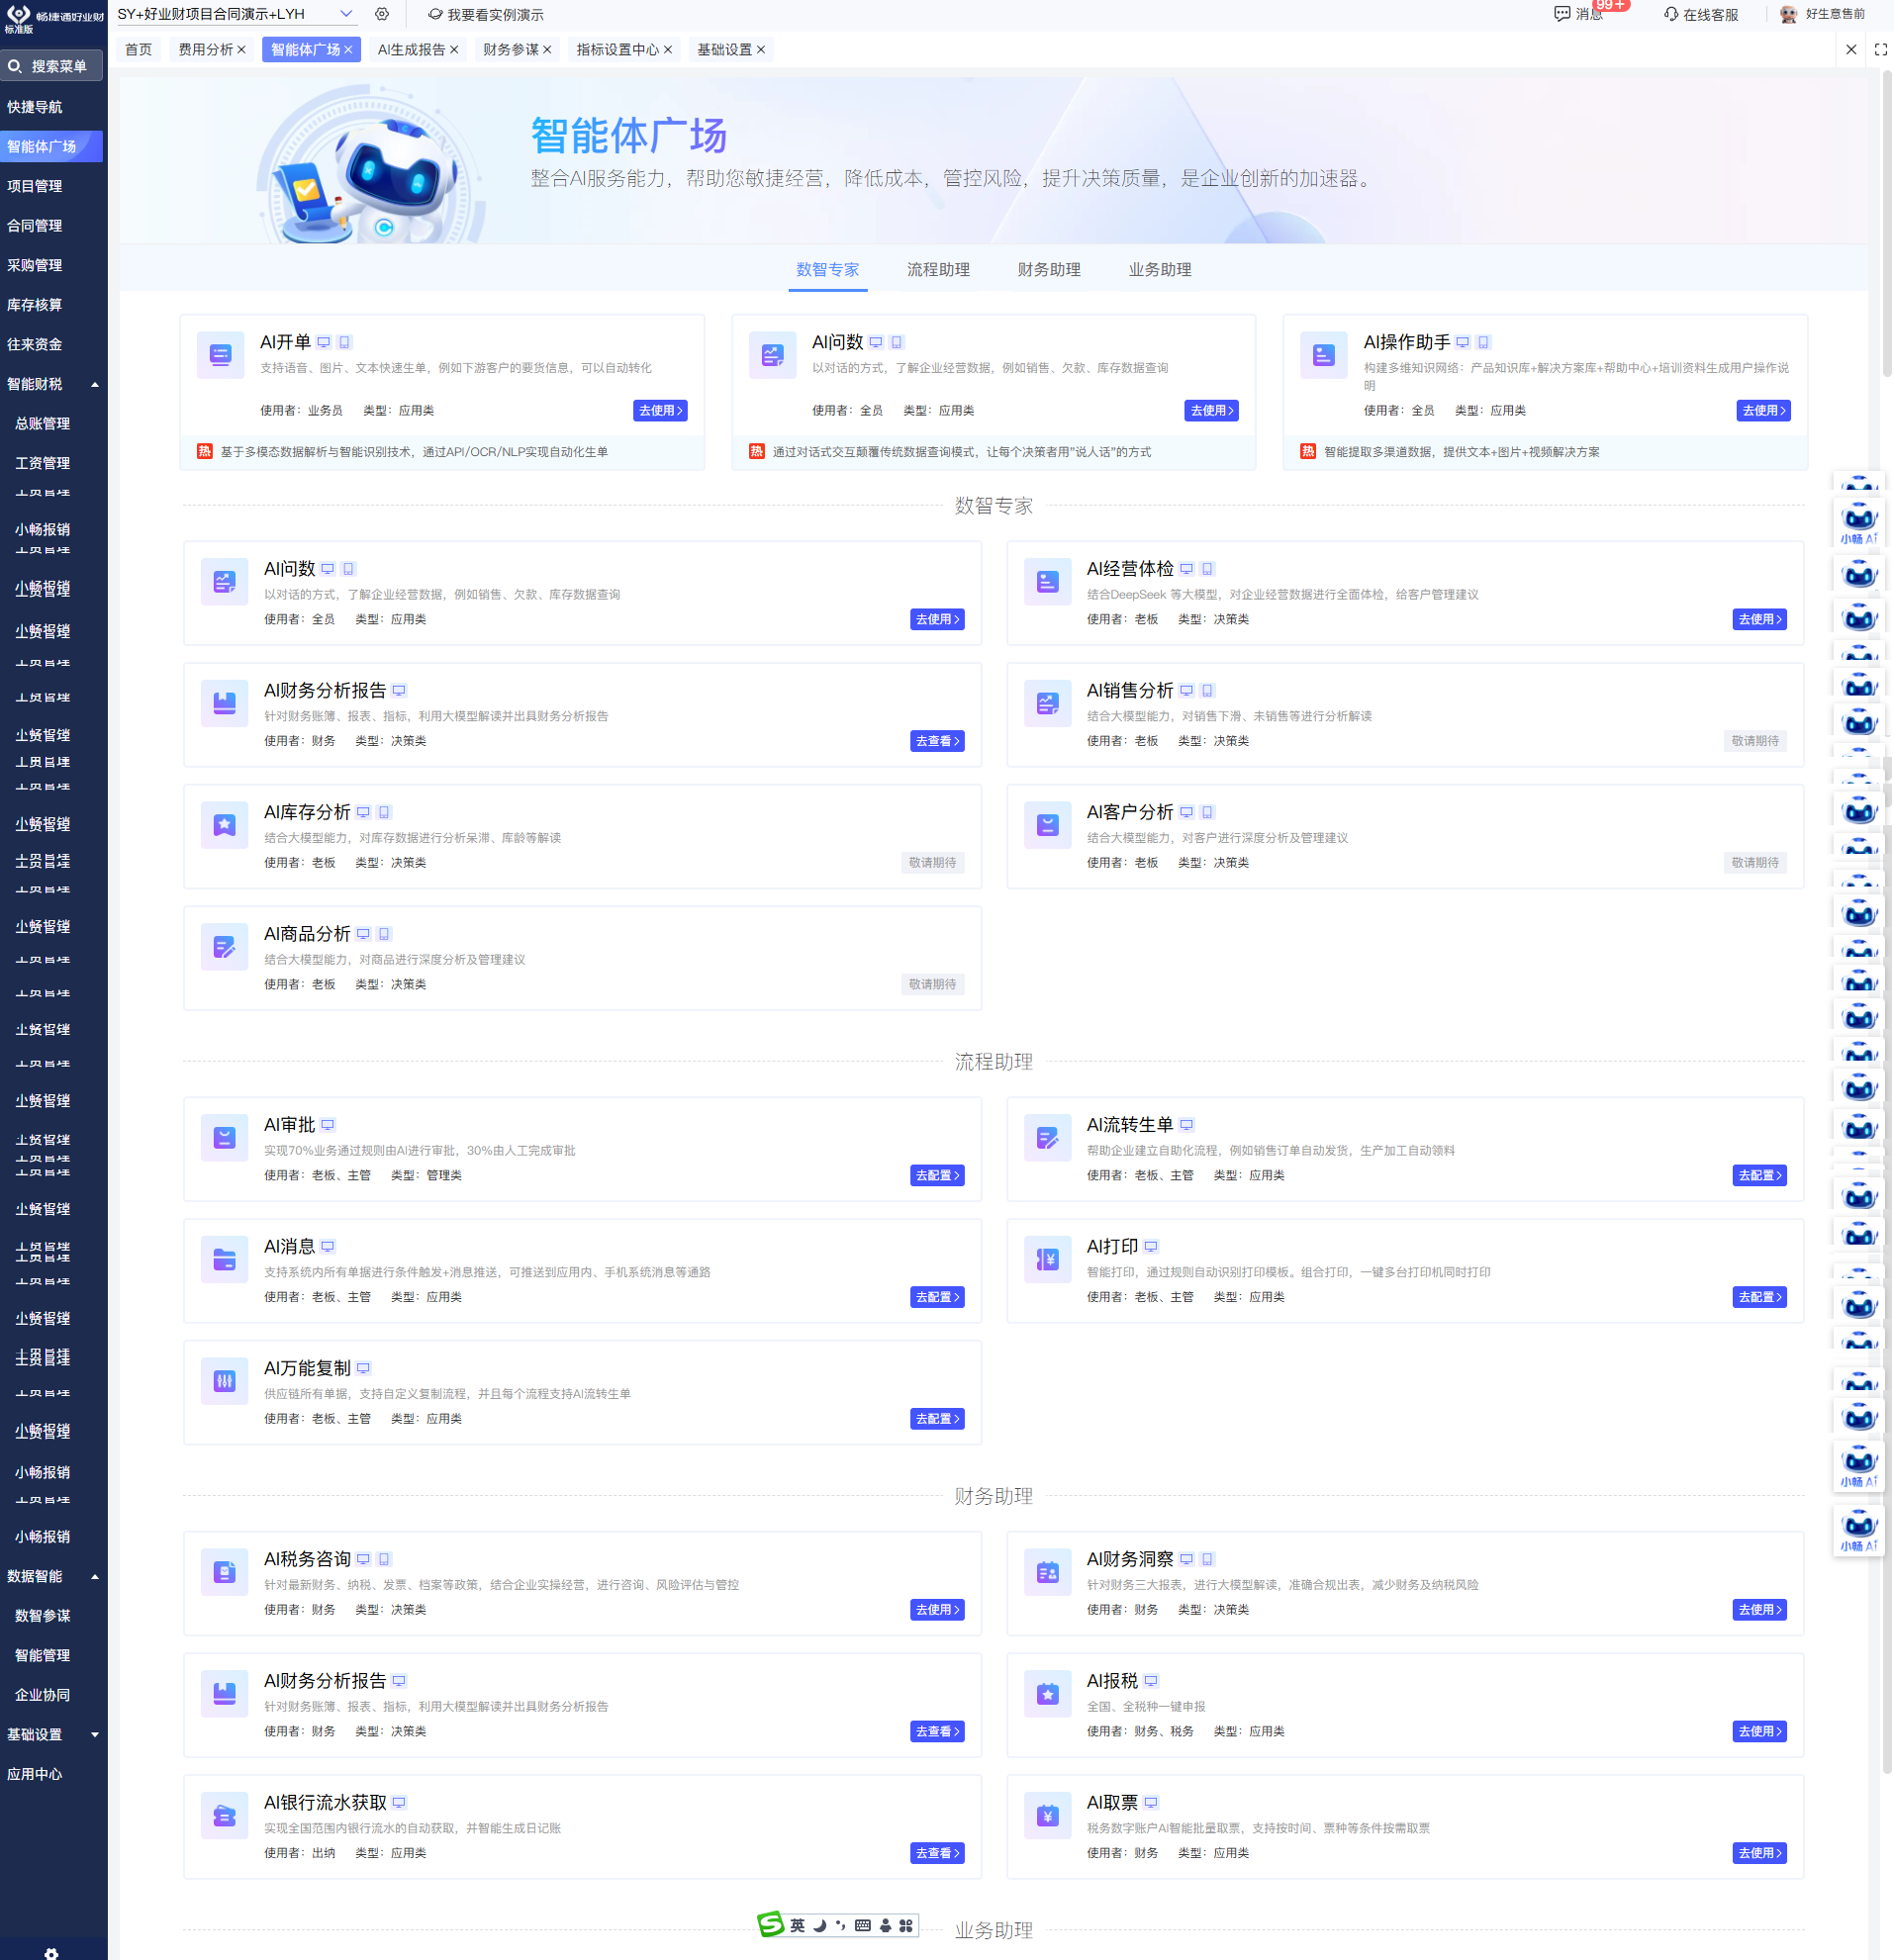Image resolution: width=1894 pixels, height=1960 pixels.
Task: Collapse the 智能财税 sidebar section
Action: coord(95,383)
